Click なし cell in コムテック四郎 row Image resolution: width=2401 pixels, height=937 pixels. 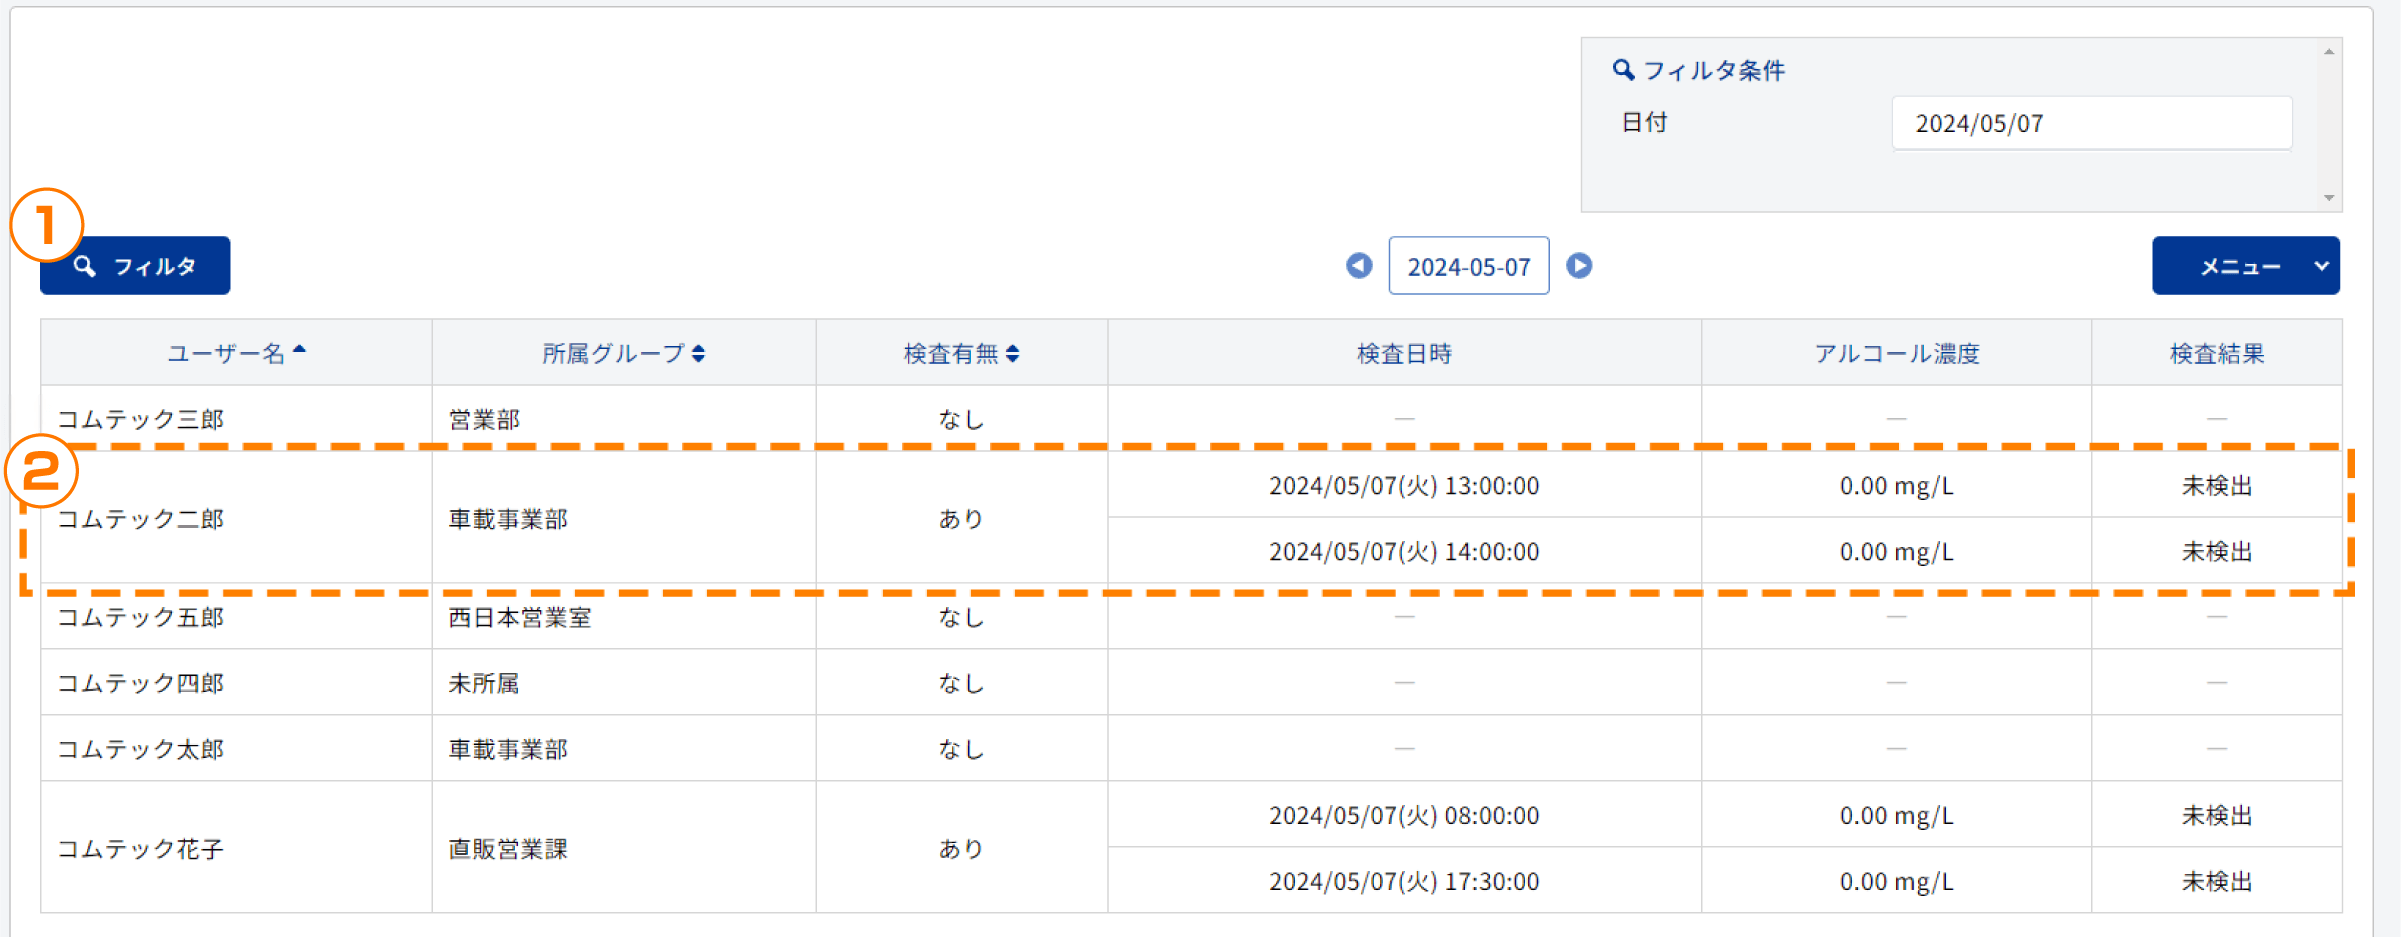961,683
